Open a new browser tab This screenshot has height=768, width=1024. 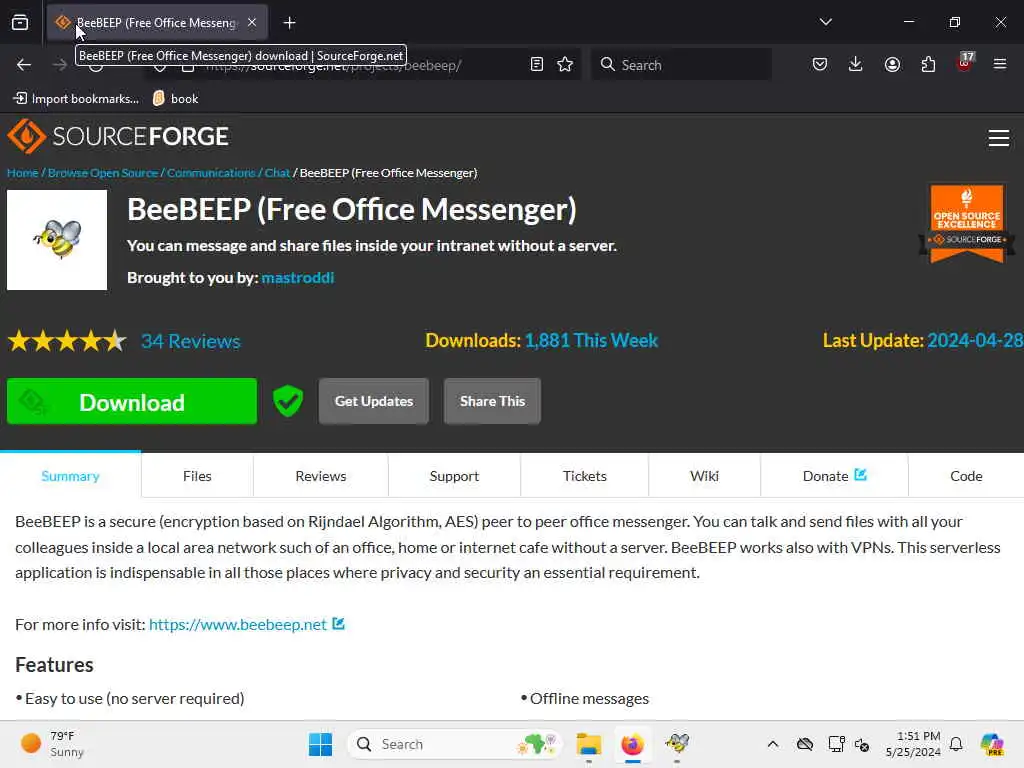coord(289,23)
